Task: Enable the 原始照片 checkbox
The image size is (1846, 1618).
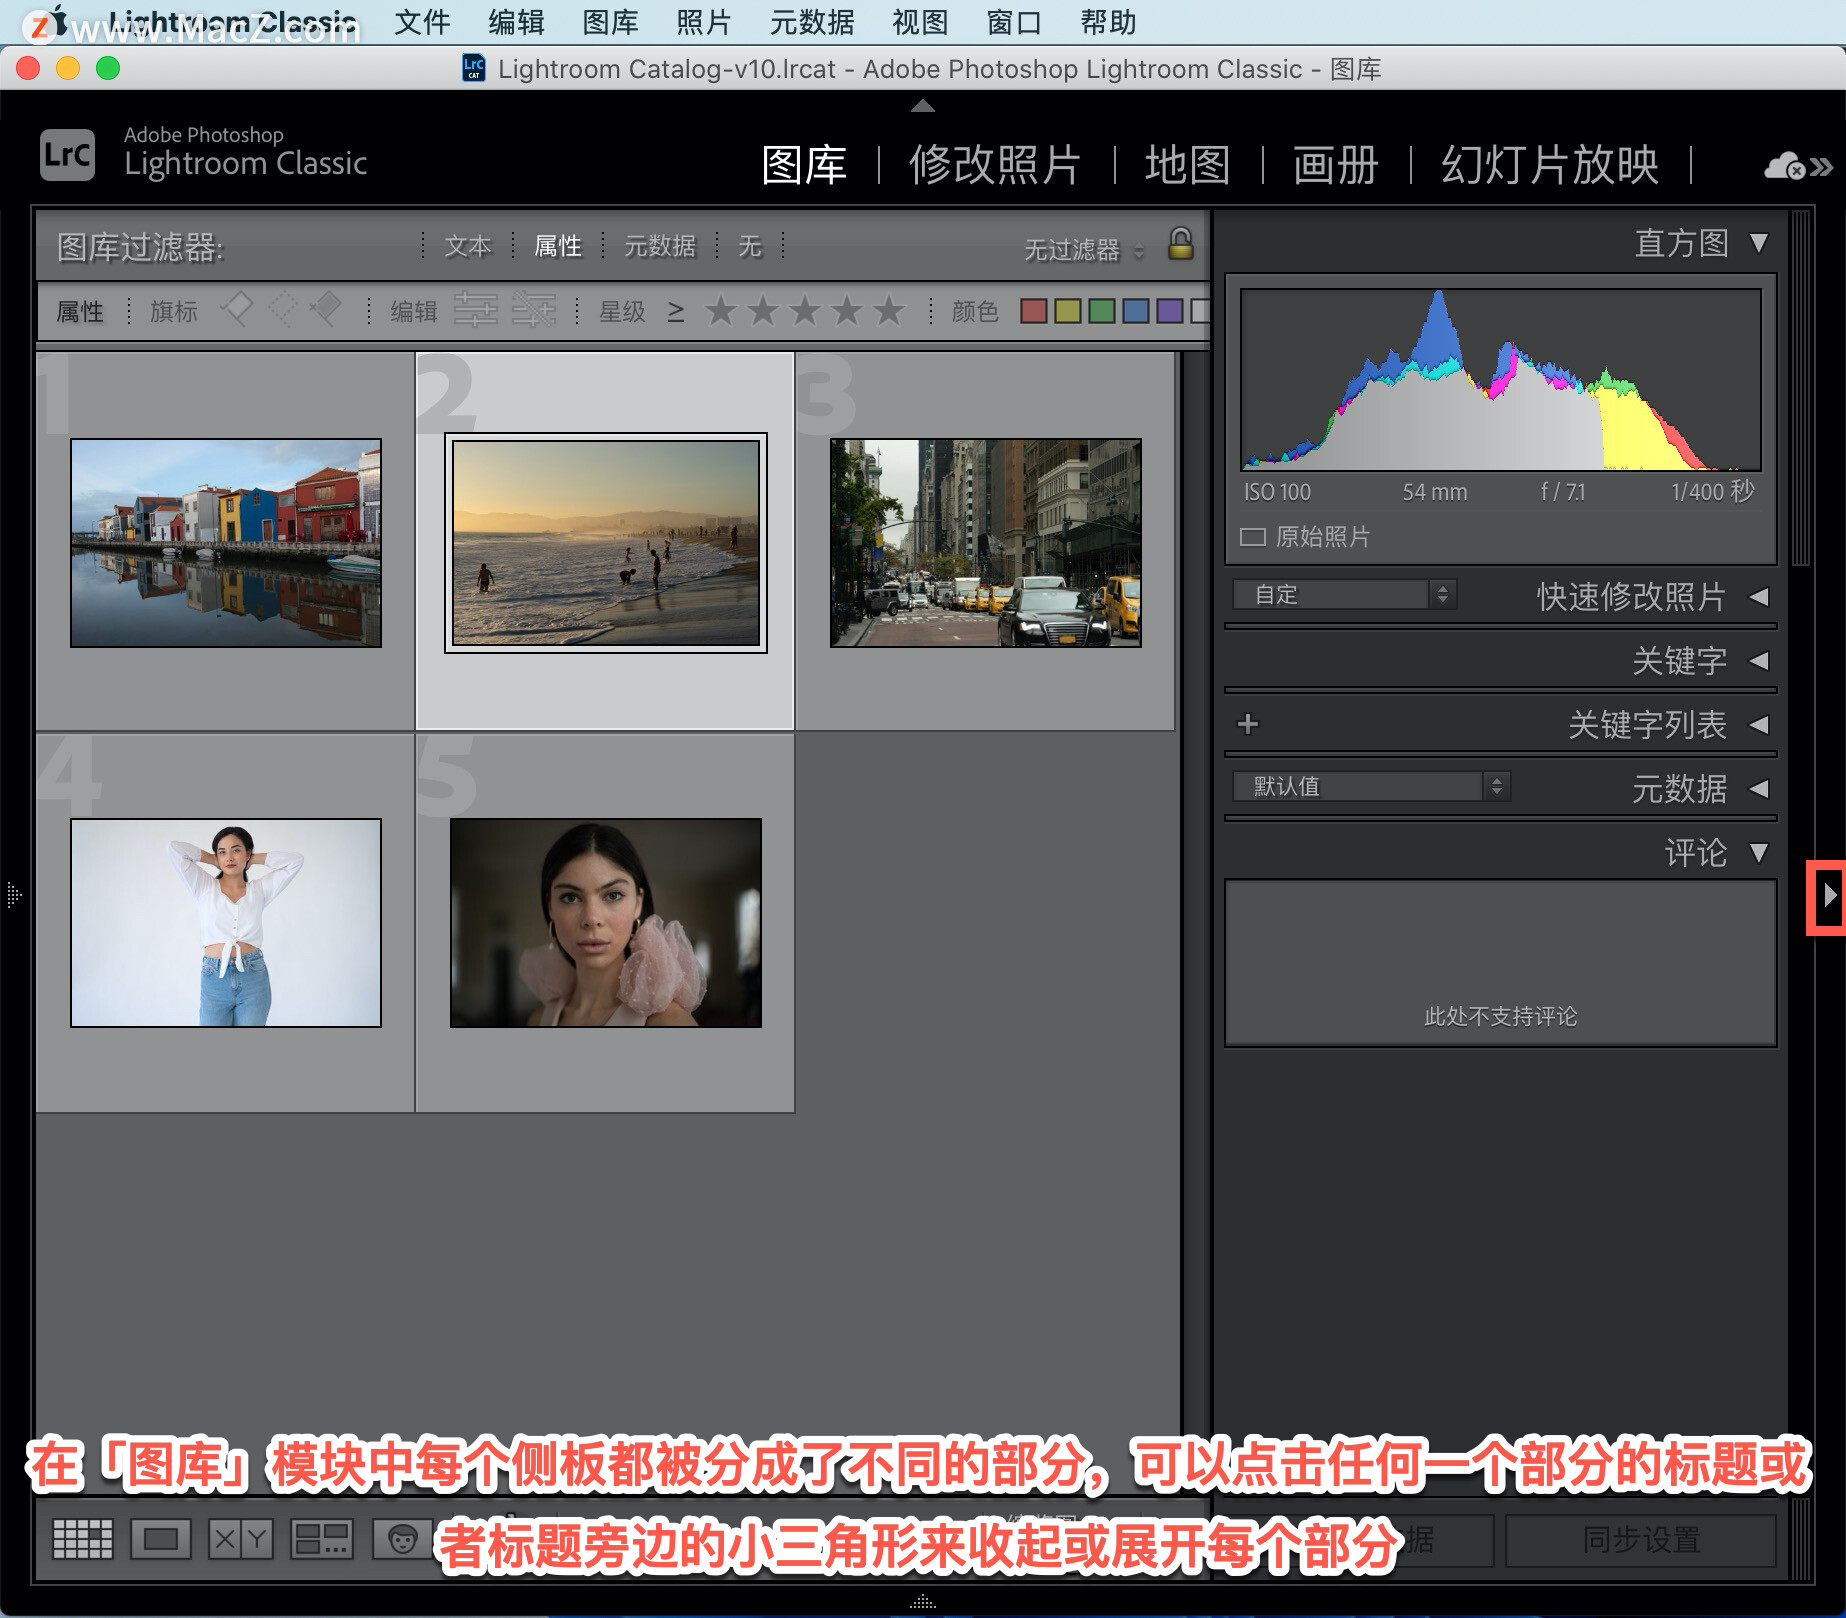Action: pyautogui.click(x=1252, y=537)
